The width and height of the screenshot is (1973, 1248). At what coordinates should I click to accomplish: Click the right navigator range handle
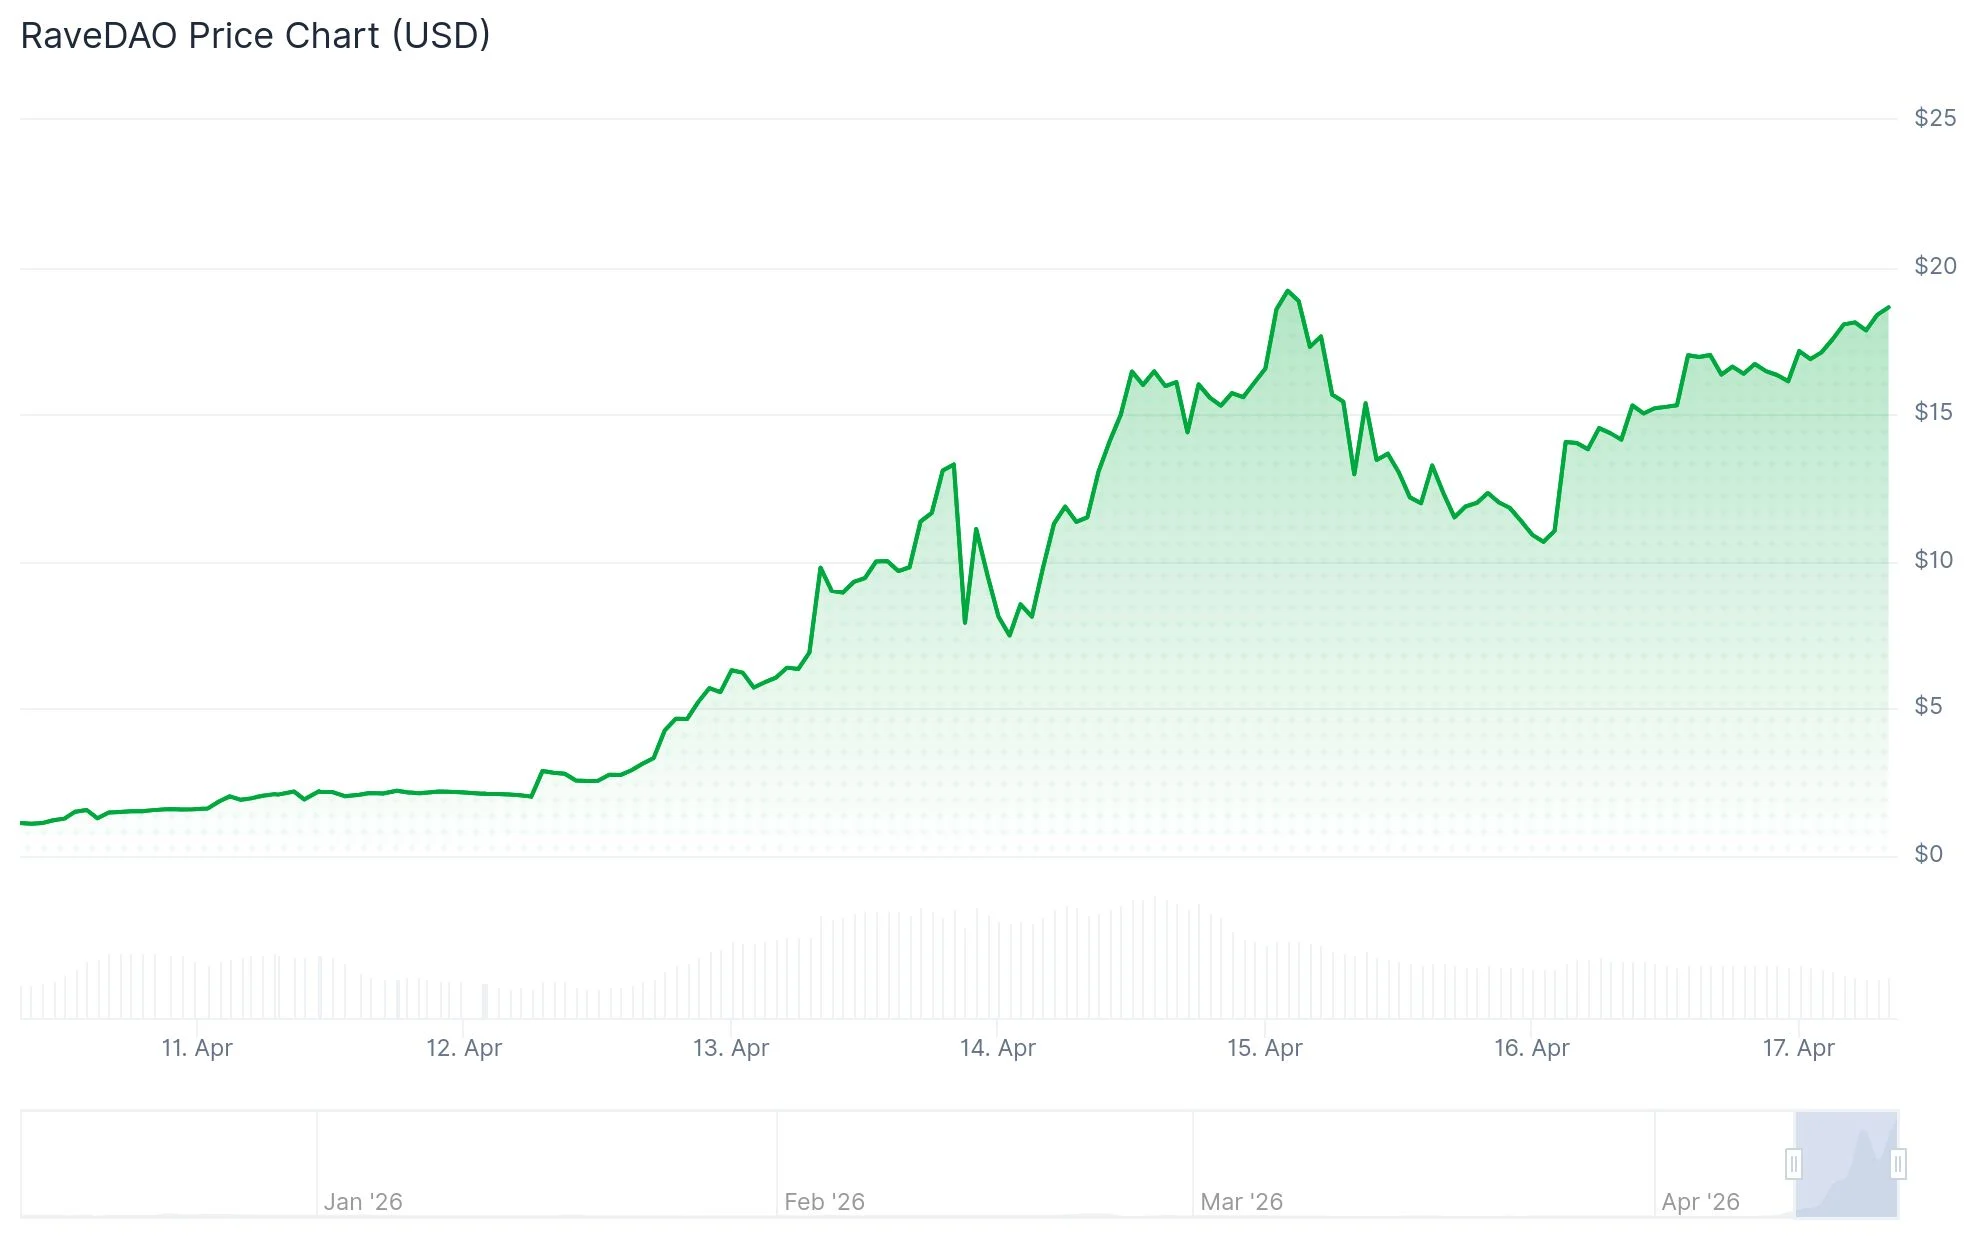coord(1898,1164)
